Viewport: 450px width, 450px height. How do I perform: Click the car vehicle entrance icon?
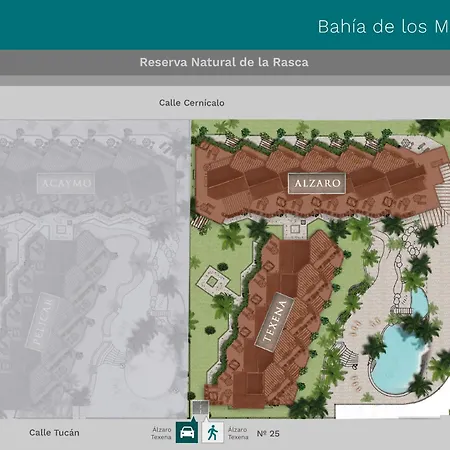pyautogui.click(x=187, y=432)
